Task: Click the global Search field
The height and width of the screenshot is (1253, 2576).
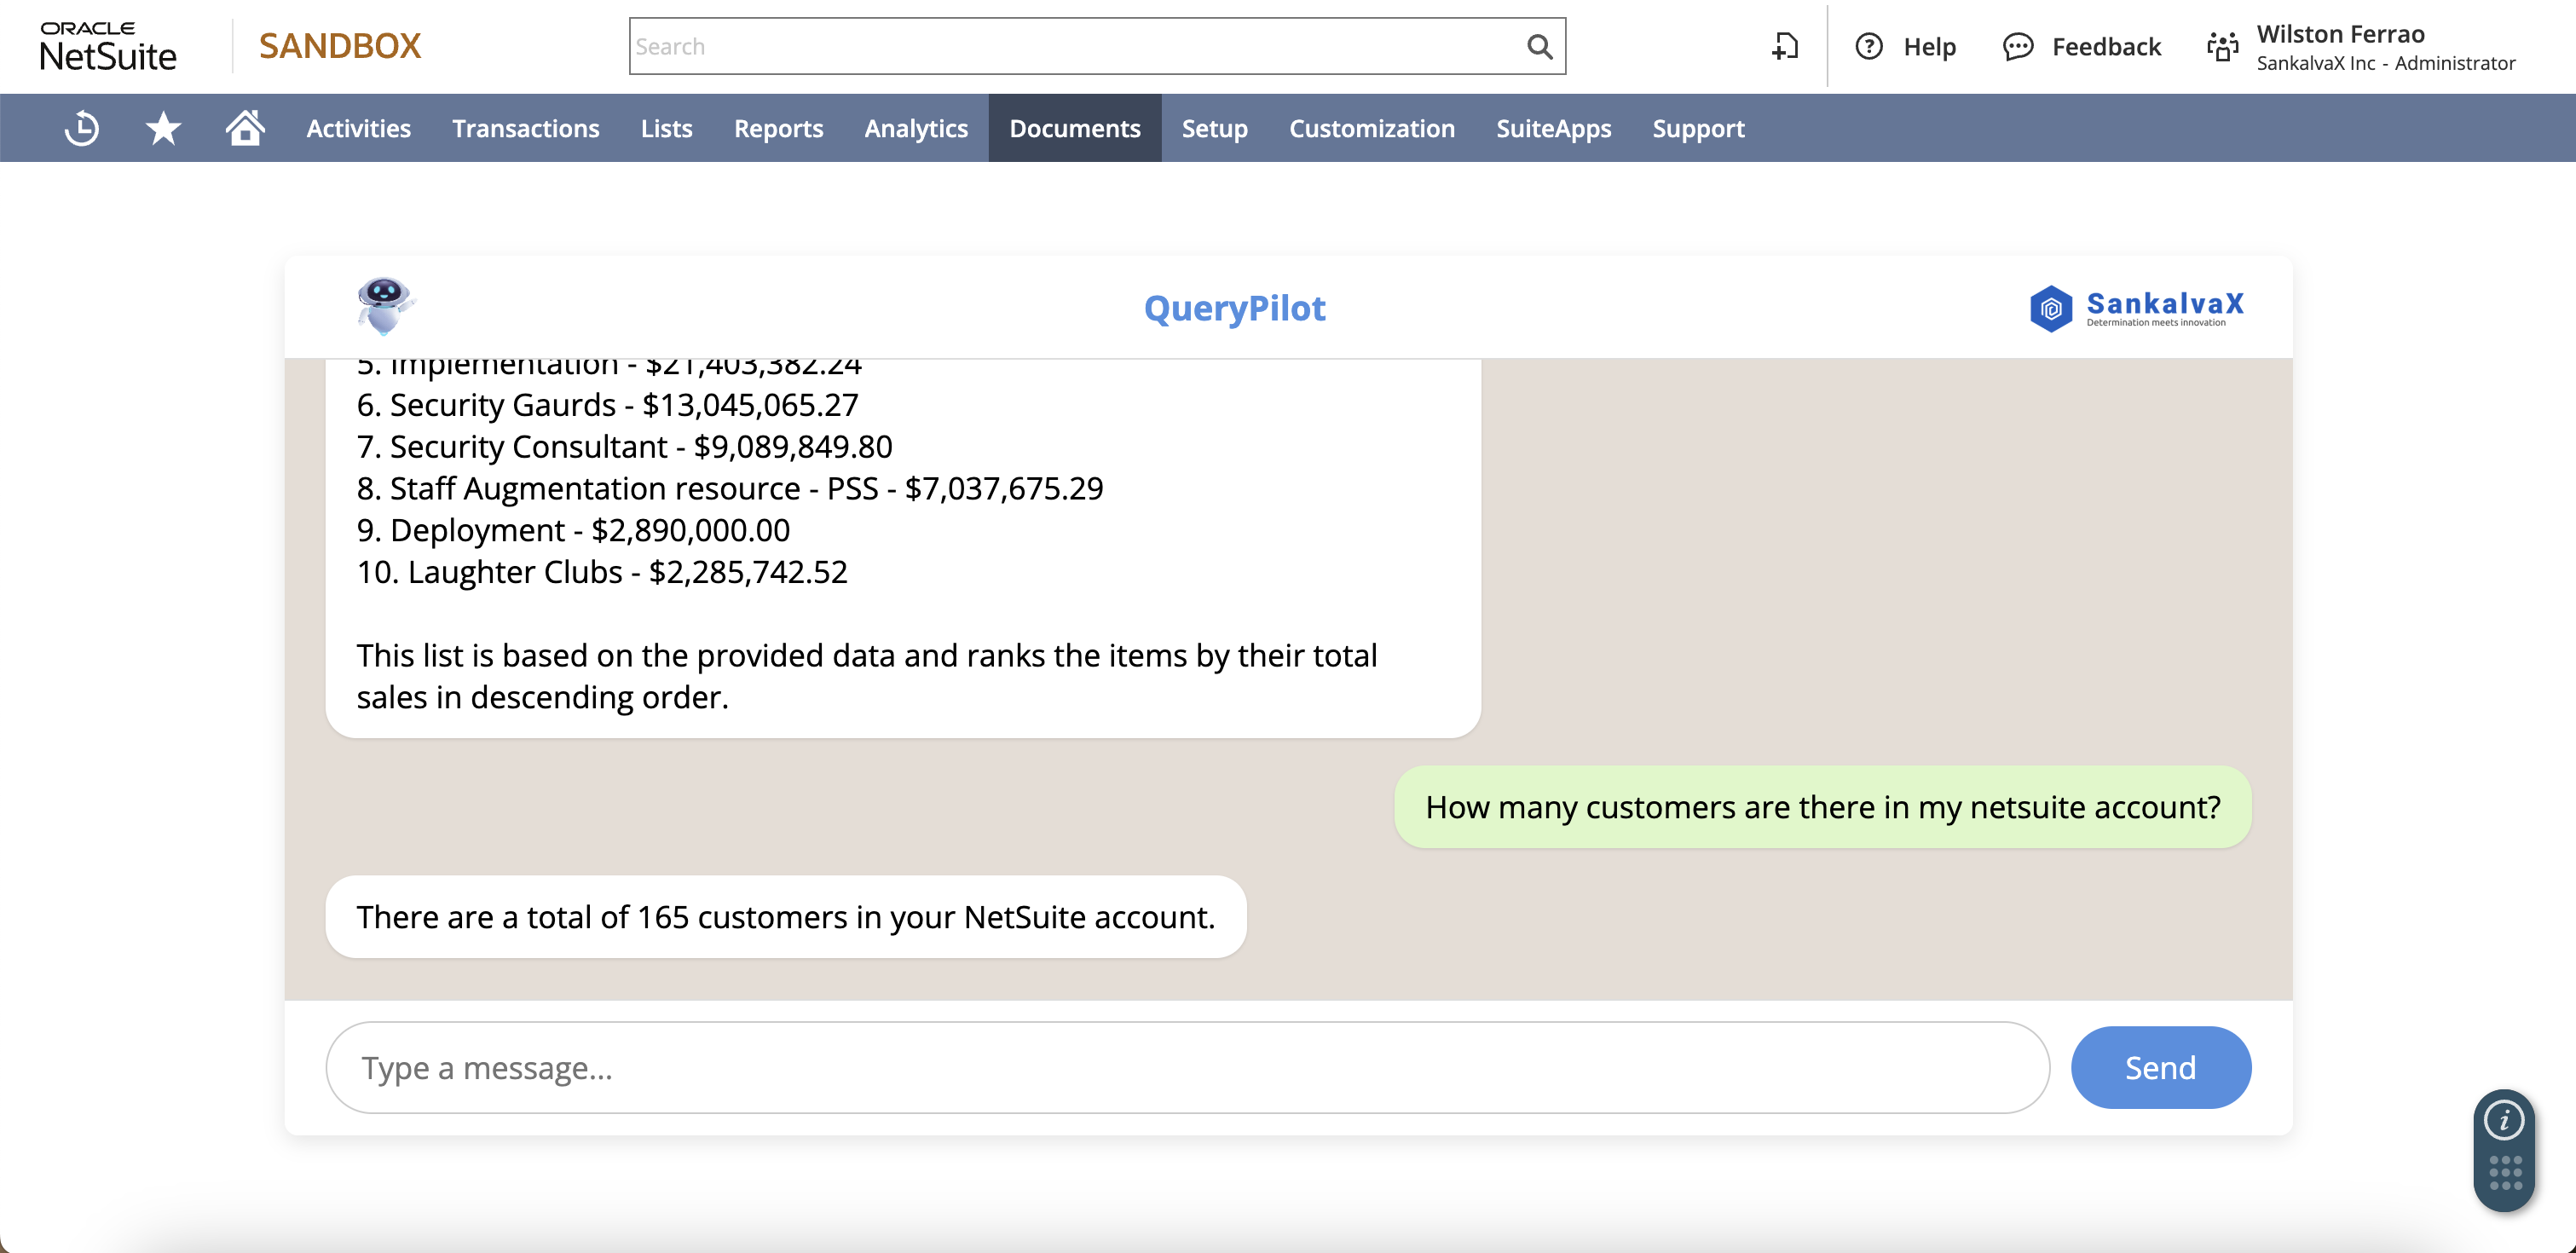Action: (x=1097, y=46)
